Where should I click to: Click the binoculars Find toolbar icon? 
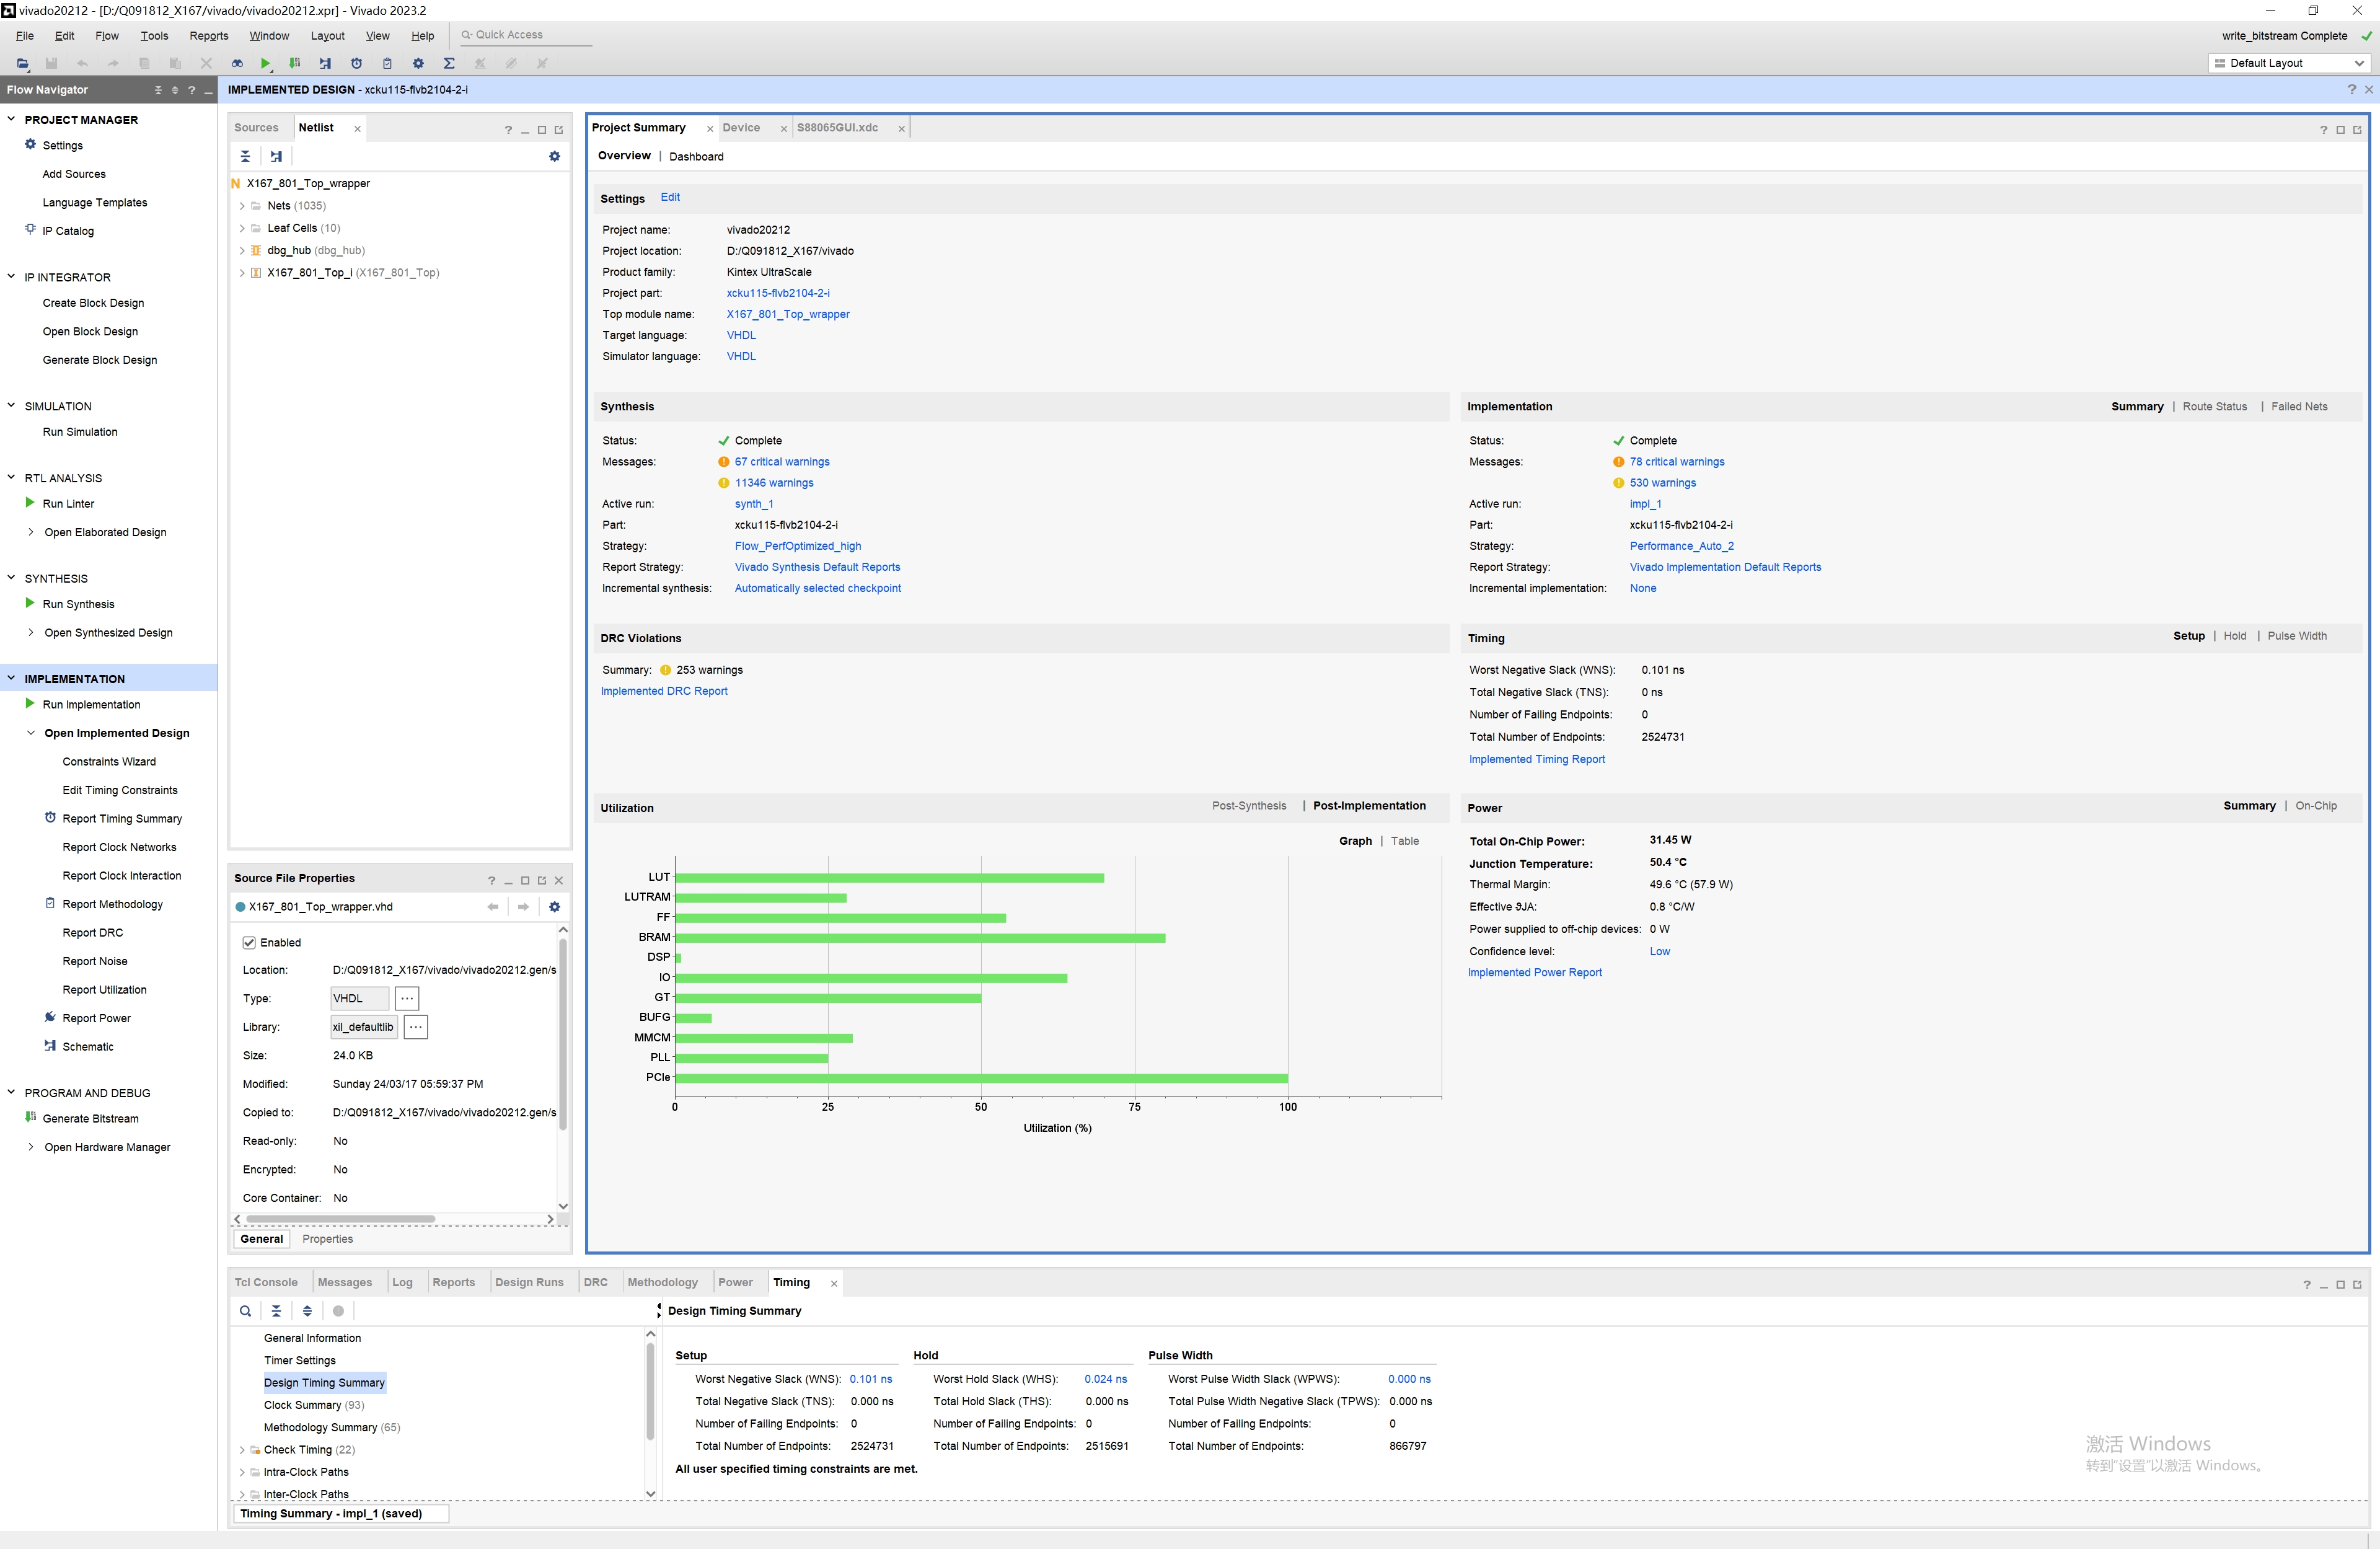[x=237, y=63]
